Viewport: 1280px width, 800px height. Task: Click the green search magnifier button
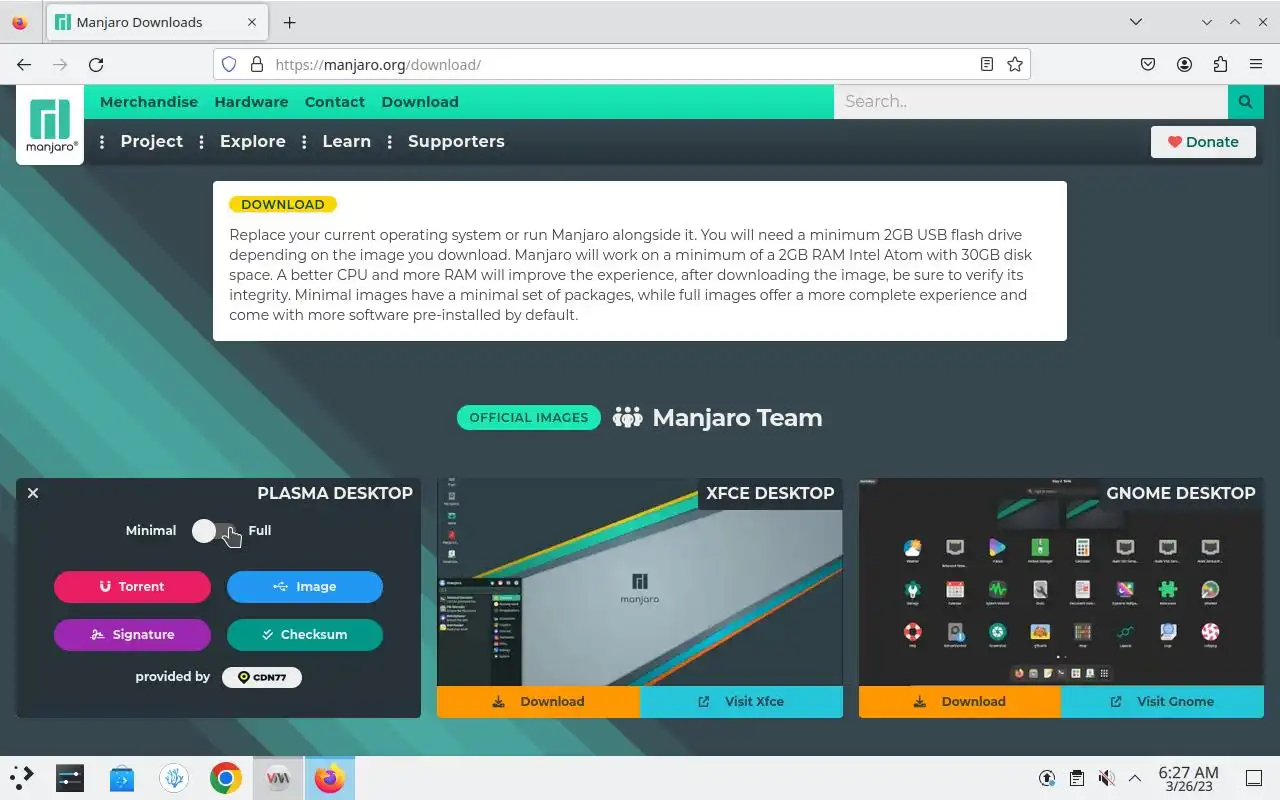[1245, 101]
